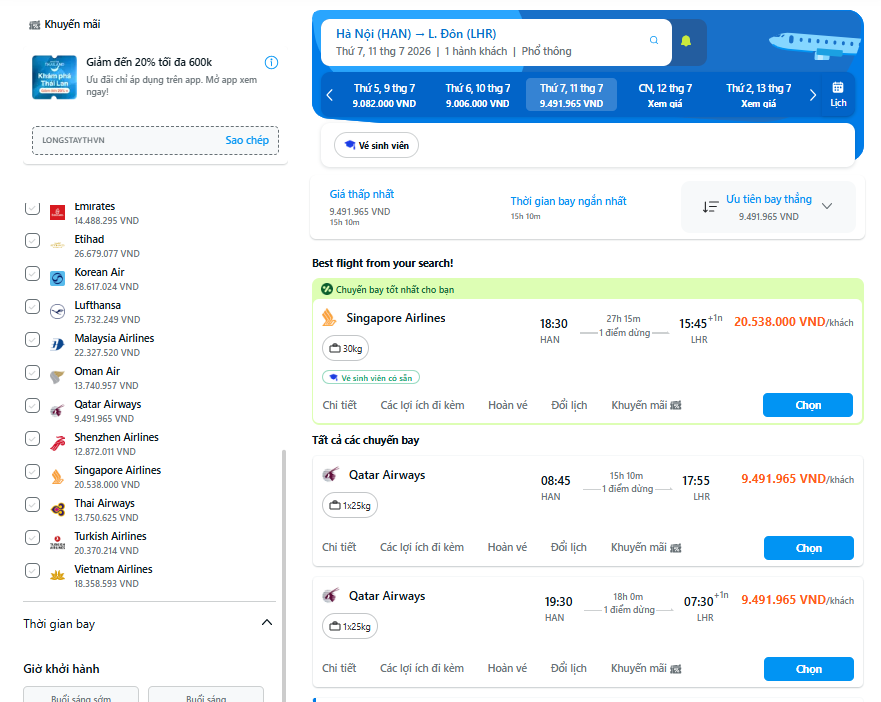Toggle the Shenzhen Airlines checkbox
The height and width of the screenshot is (702, 881).
33,439
